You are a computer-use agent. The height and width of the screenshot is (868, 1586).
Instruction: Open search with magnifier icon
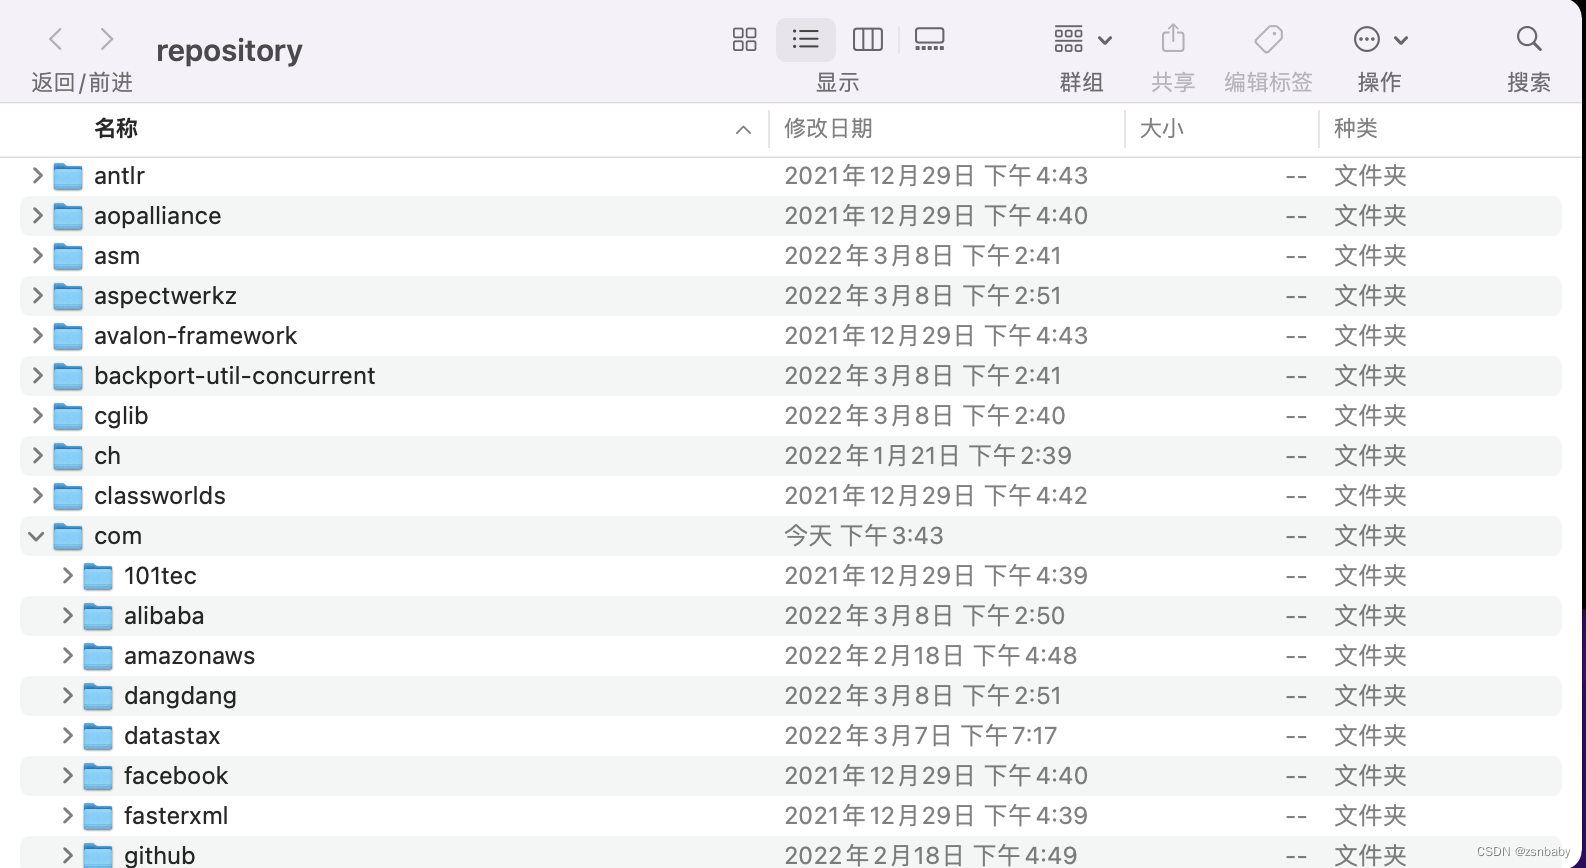point(1528,39)
